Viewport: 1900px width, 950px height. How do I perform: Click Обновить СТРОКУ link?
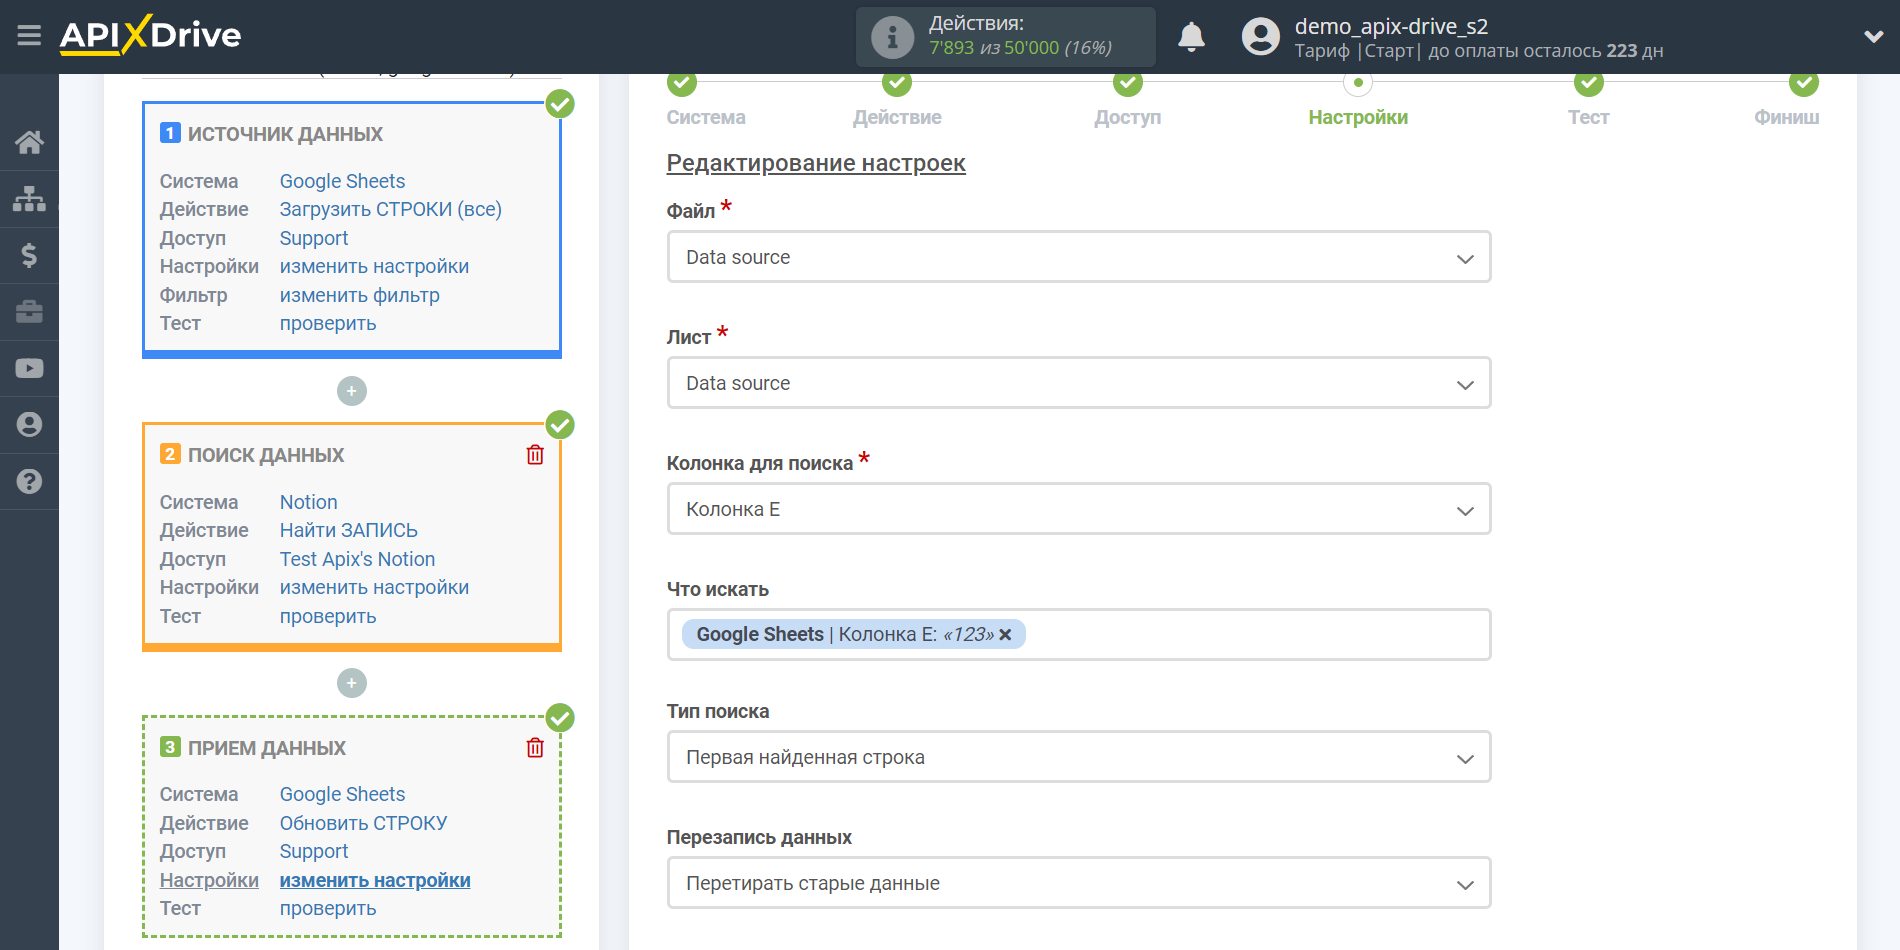(x=363, y=823)
